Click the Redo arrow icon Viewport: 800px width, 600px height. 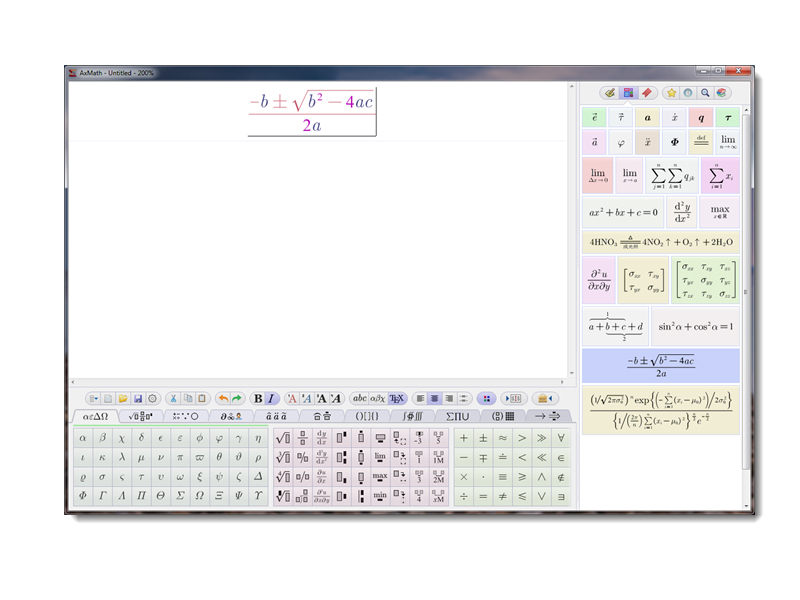pyautogui.click(x=236, y=394)
